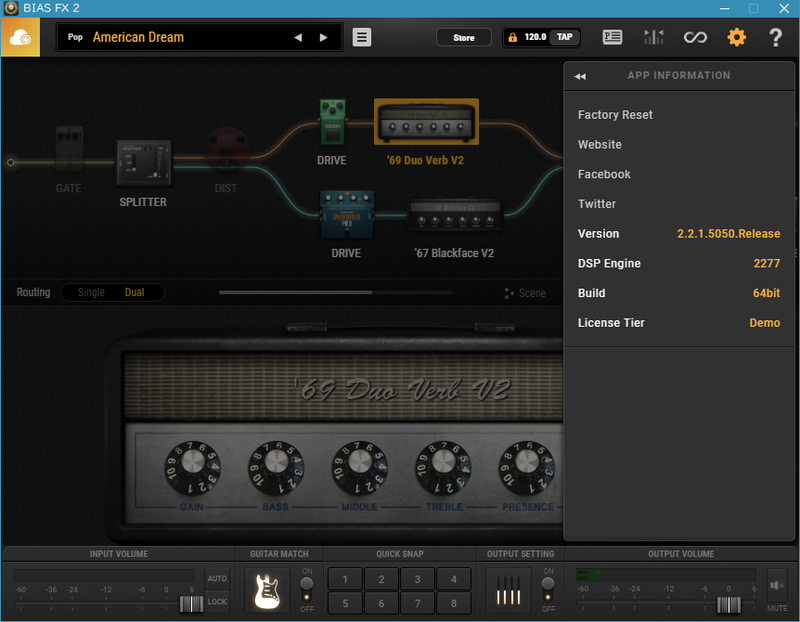This screenshot has width=800, height=622.
Task: Open the output setting faders icon
Action: coord(509,590)
